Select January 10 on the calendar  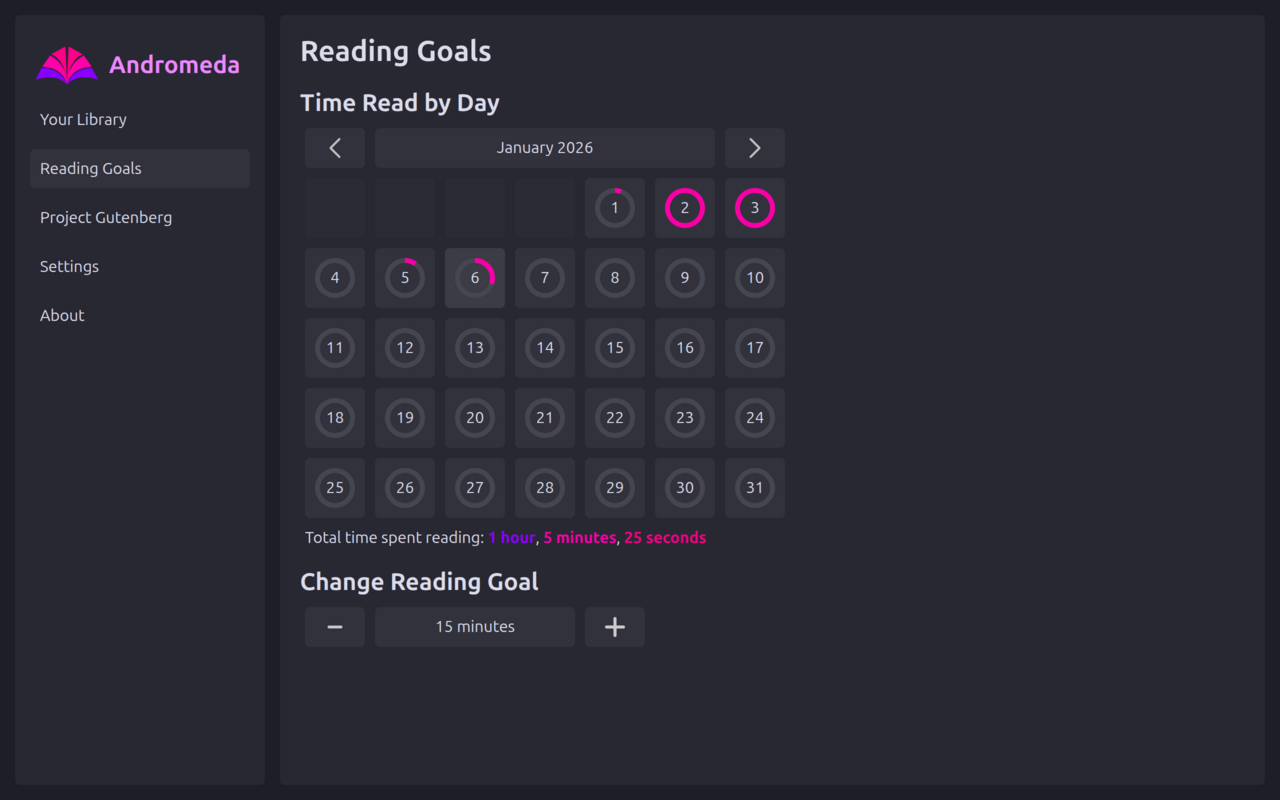click(x=754, y=278)
